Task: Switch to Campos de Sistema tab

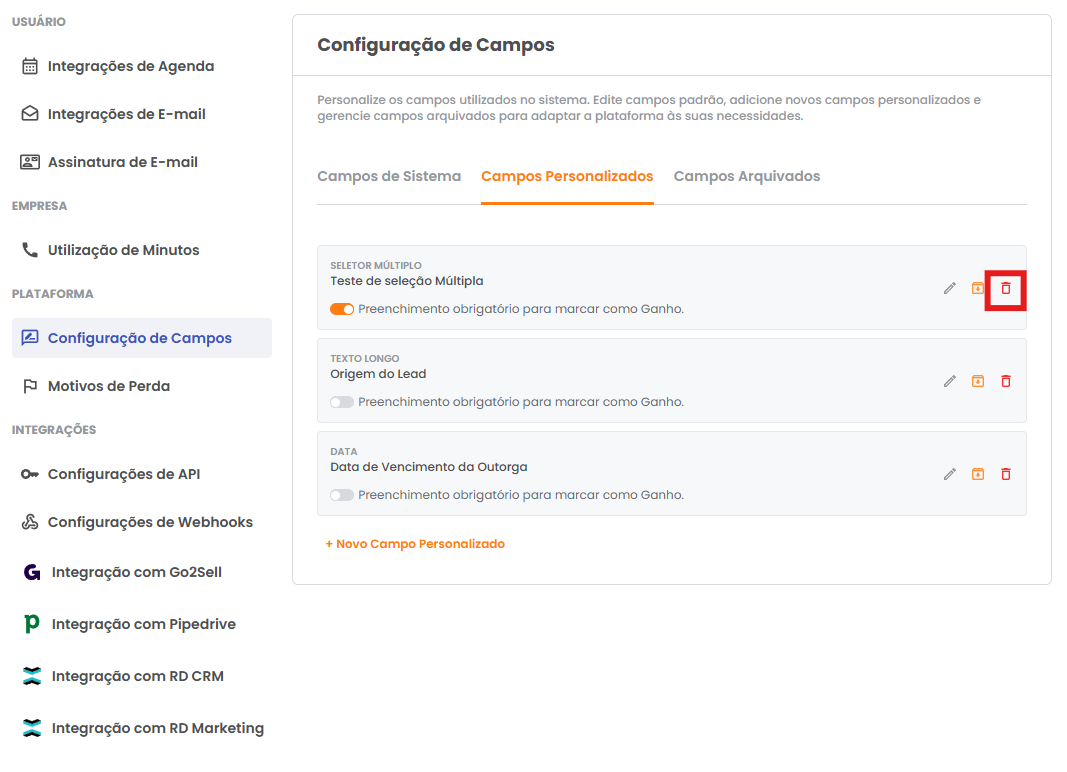Action: (389, 176)
